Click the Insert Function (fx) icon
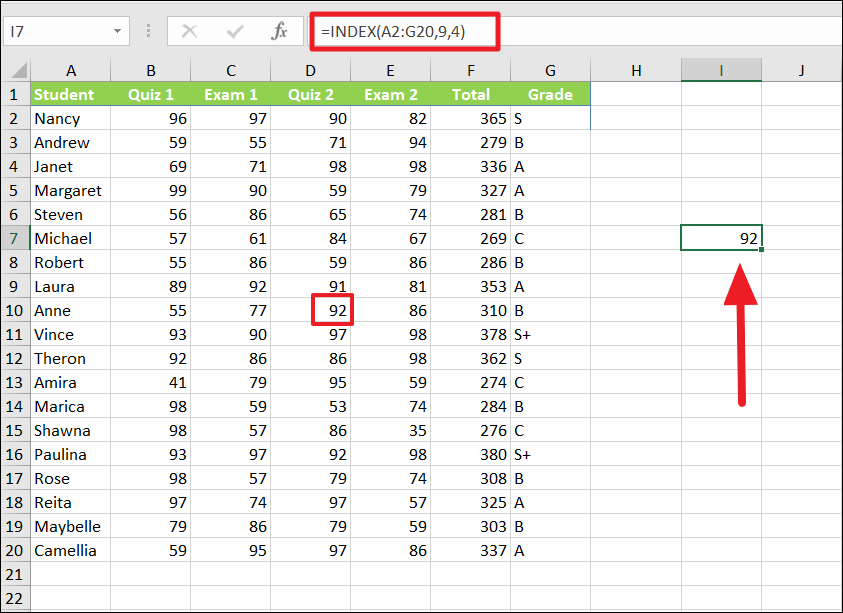Viewport: 843px width, 613px height. point(278,31)
